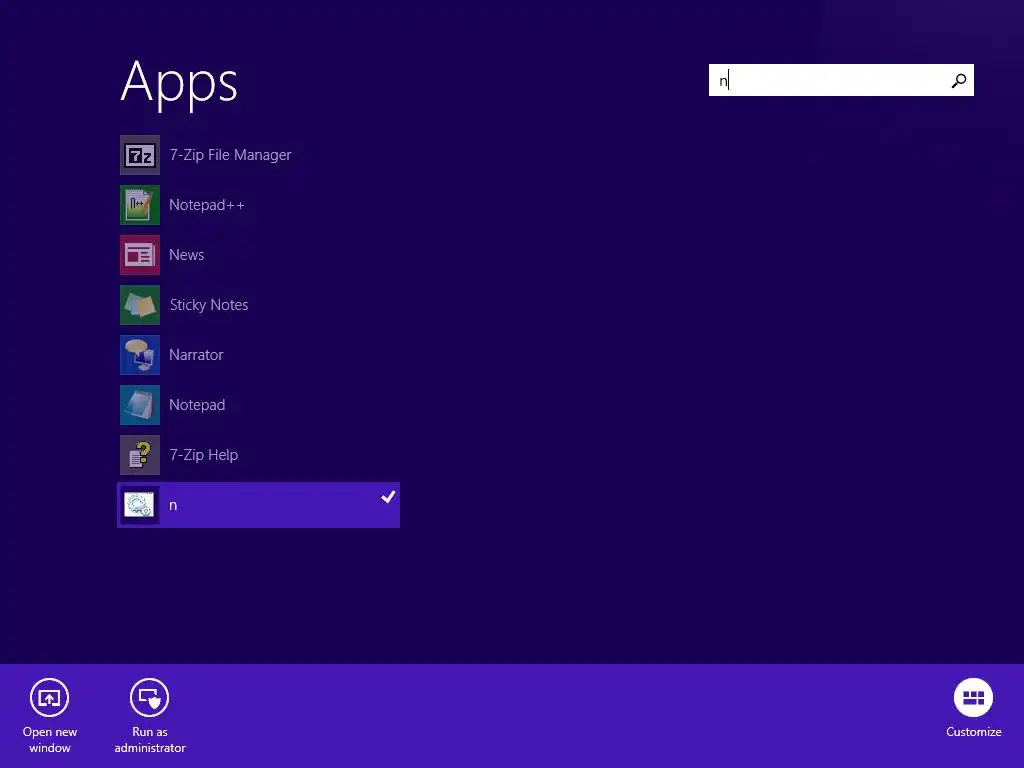Image resolution: width=1024 pixels, height=768 pixels.
Task: Choose the News text entry
Action: tap(187, 255)
